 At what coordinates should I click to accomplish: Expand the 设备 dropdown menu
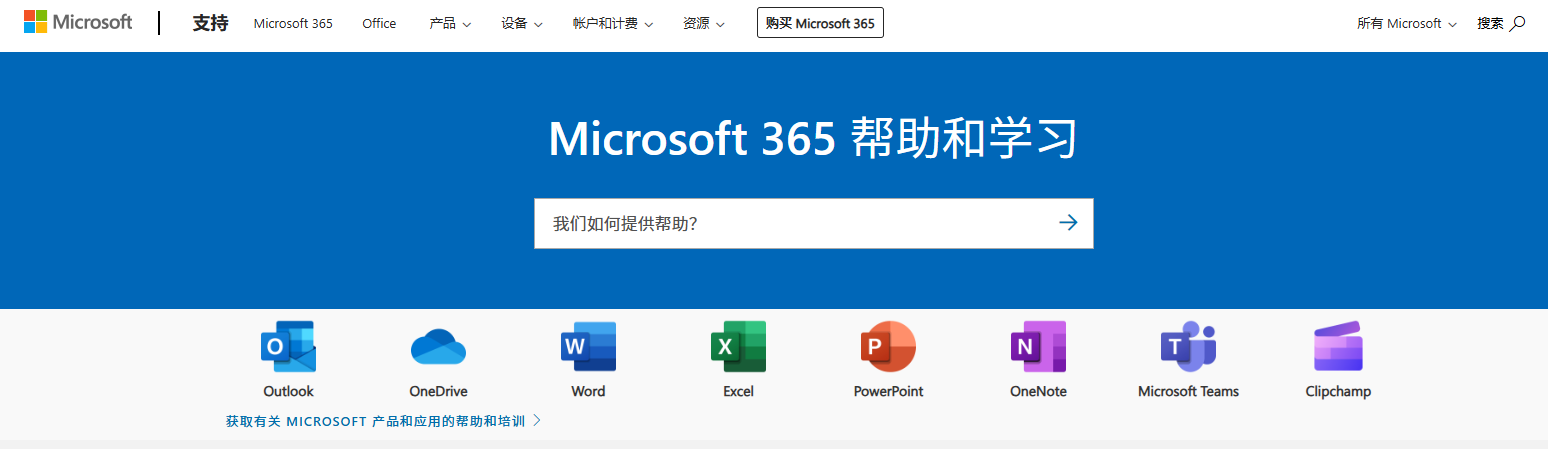(522, 23)
